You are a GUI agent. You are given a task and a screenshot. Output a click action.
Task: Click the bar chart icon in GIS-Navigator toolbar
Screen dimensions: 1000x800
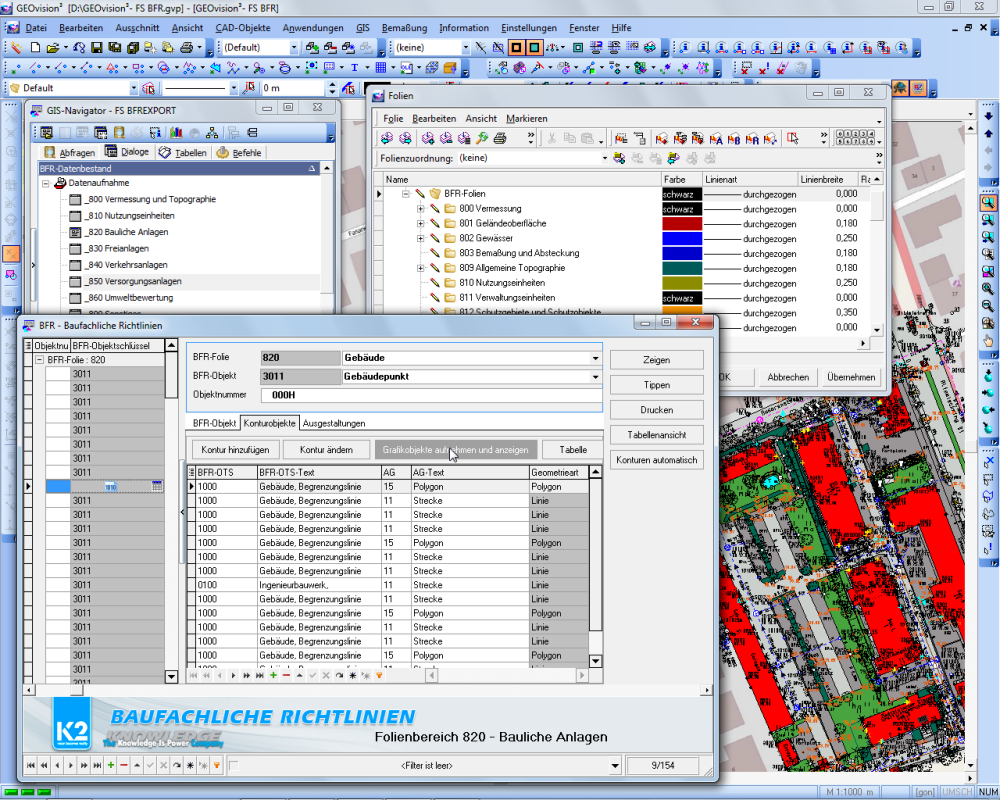coord(176,133)
